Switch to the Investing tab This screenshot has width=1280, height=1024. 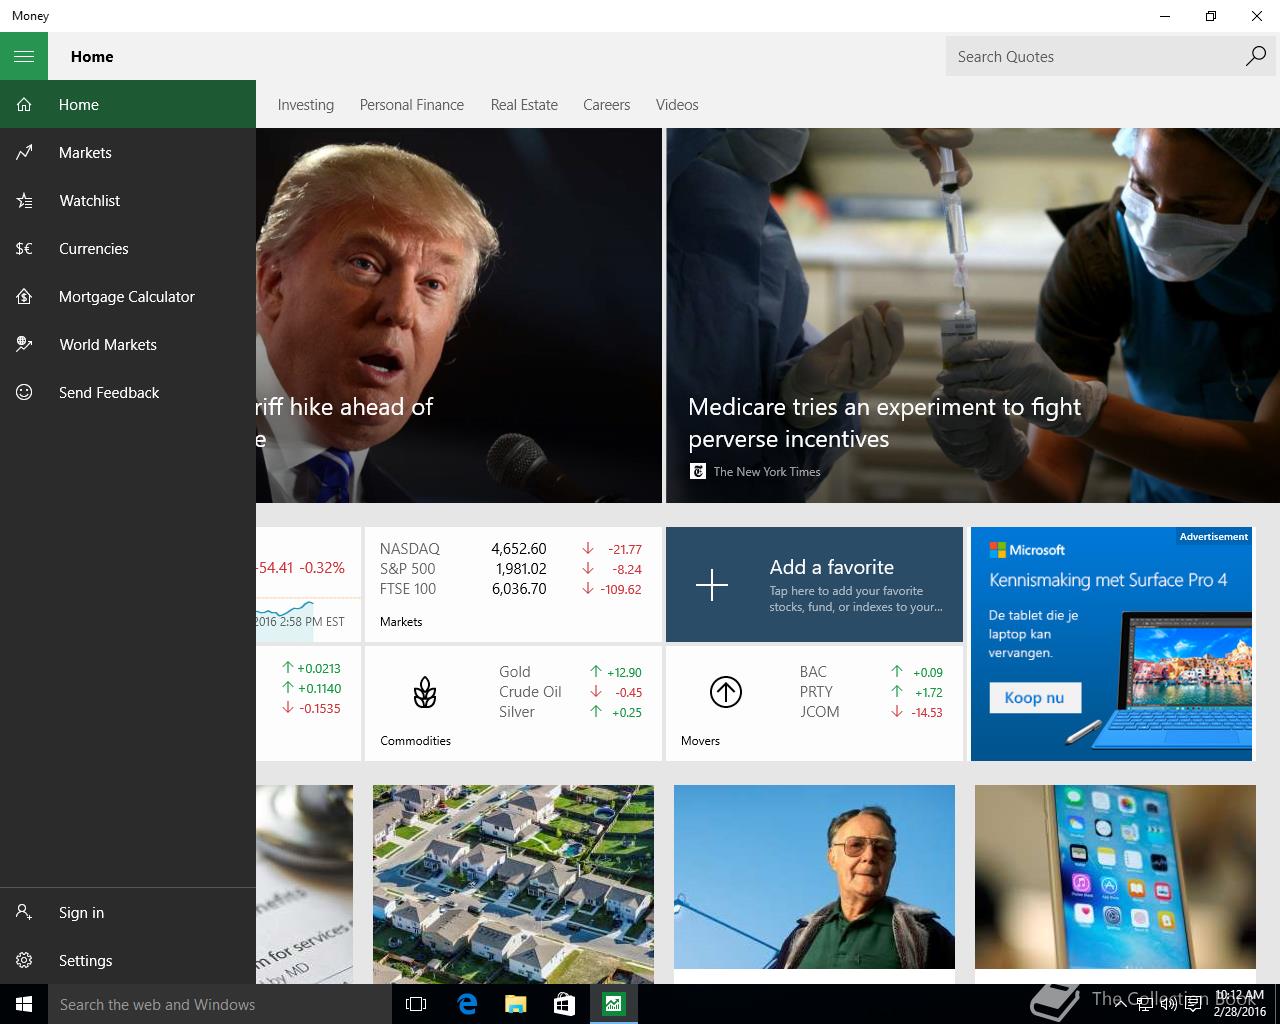click(305, 104)
